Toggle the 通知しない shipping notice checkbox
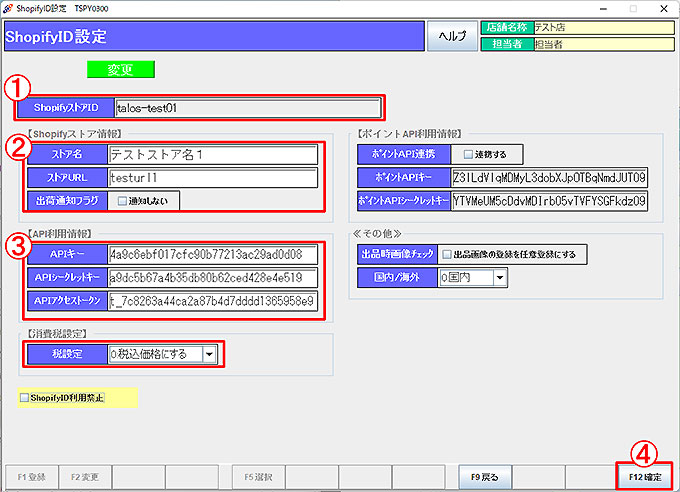Screen dimensions: 680x492 pos(122,201)
